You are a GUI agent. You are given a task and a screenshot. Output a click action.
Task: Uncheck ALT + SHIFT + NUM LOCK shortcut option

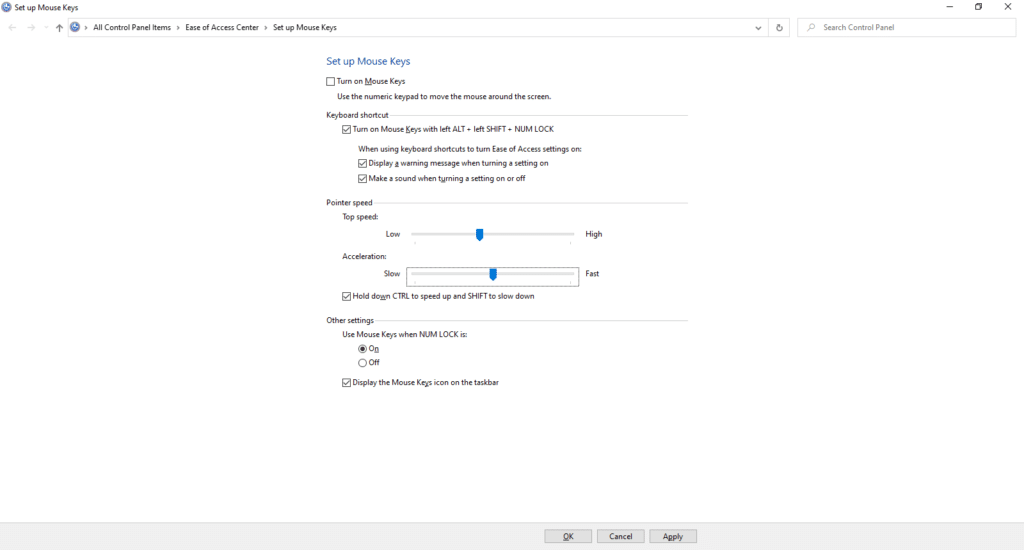coord(346,129)
